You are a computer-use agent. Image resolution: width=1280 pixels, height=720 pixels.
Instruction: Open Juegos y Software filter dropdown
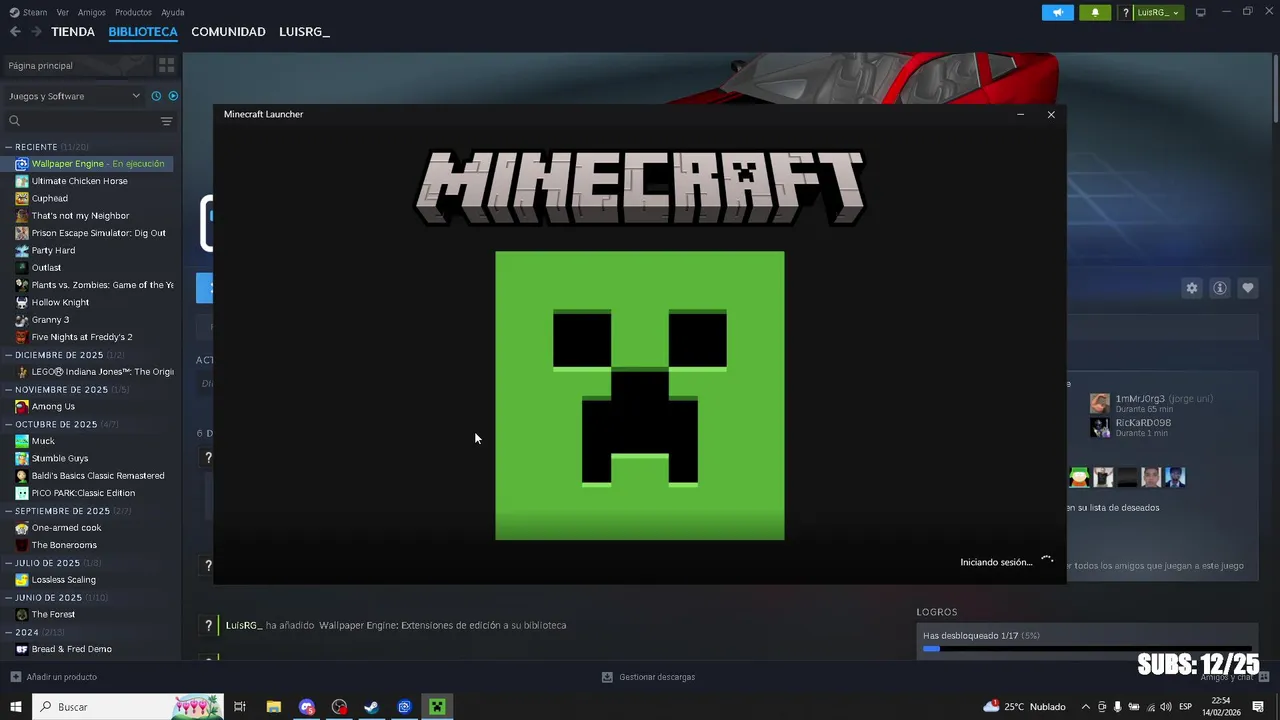click(x=74, y=96)
